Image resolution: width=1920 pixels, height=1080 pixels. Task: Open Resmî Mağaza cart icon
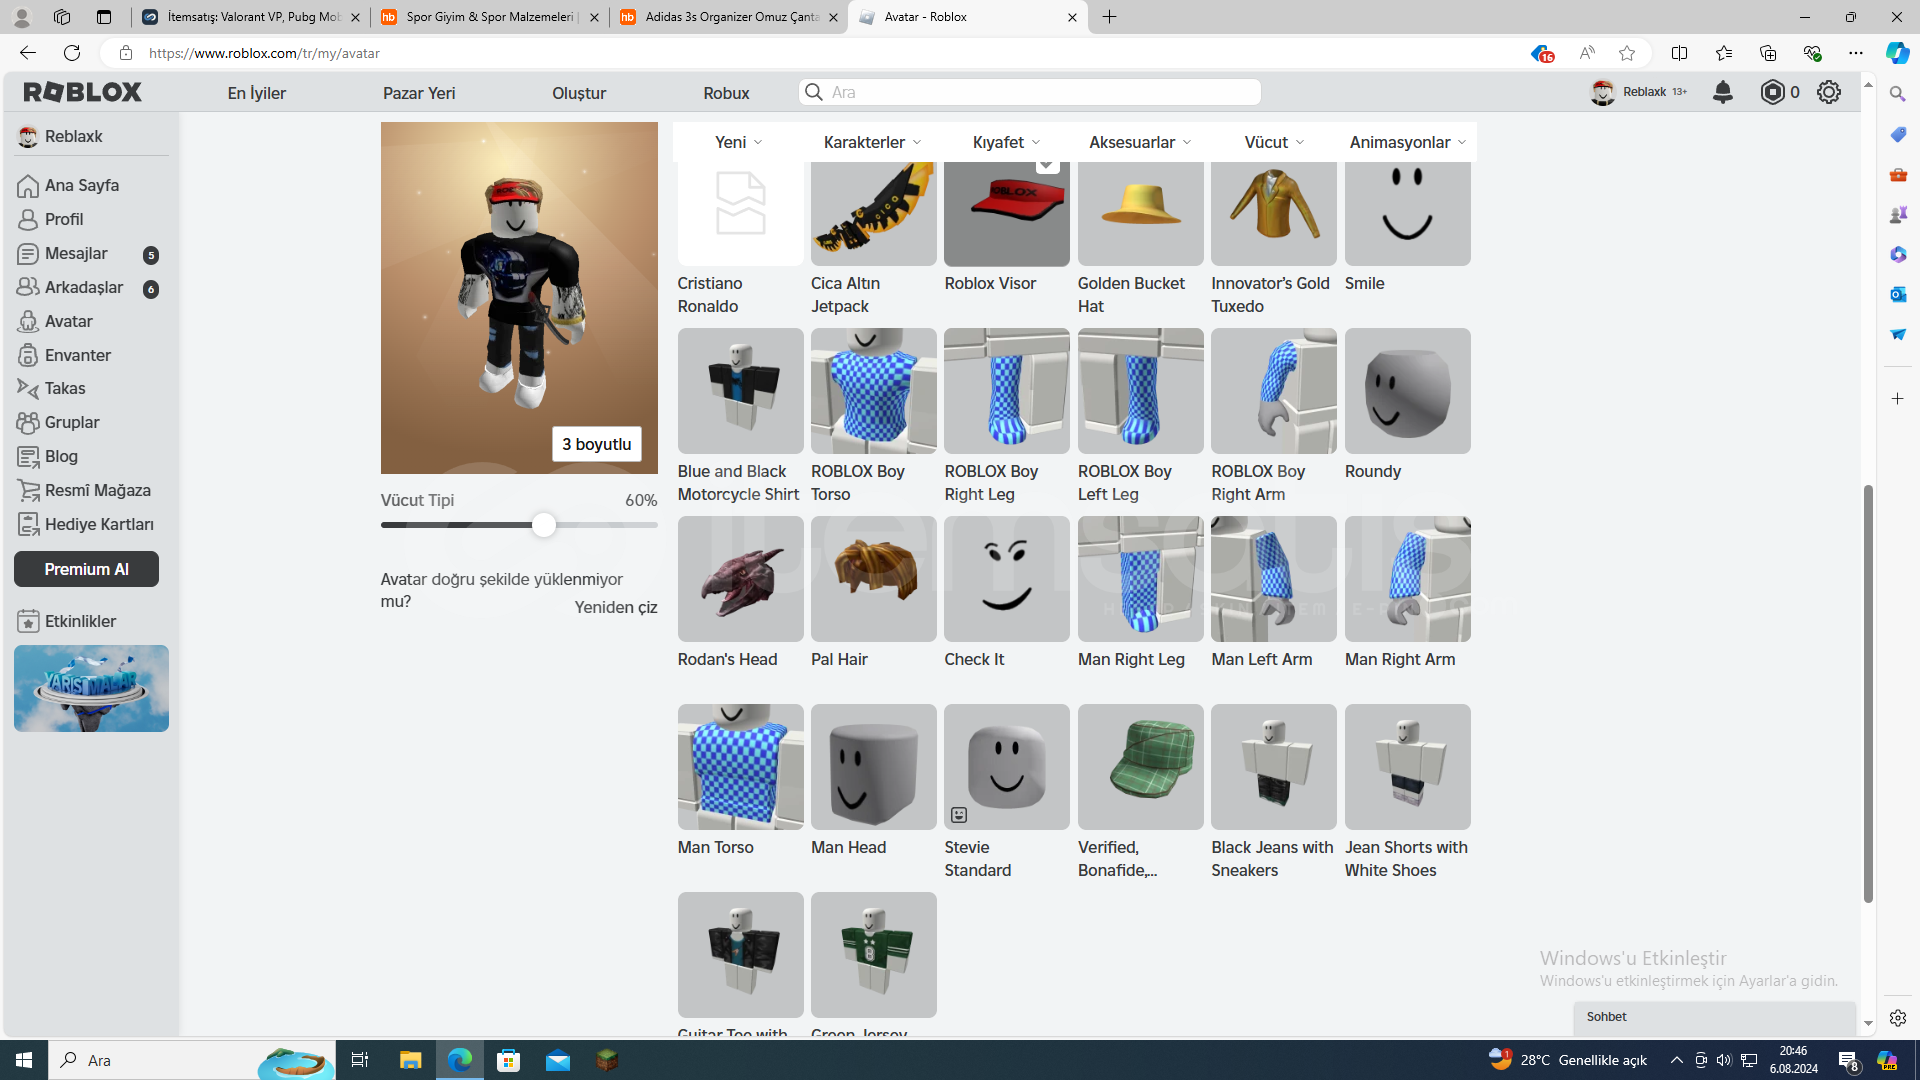pos(28,491)
